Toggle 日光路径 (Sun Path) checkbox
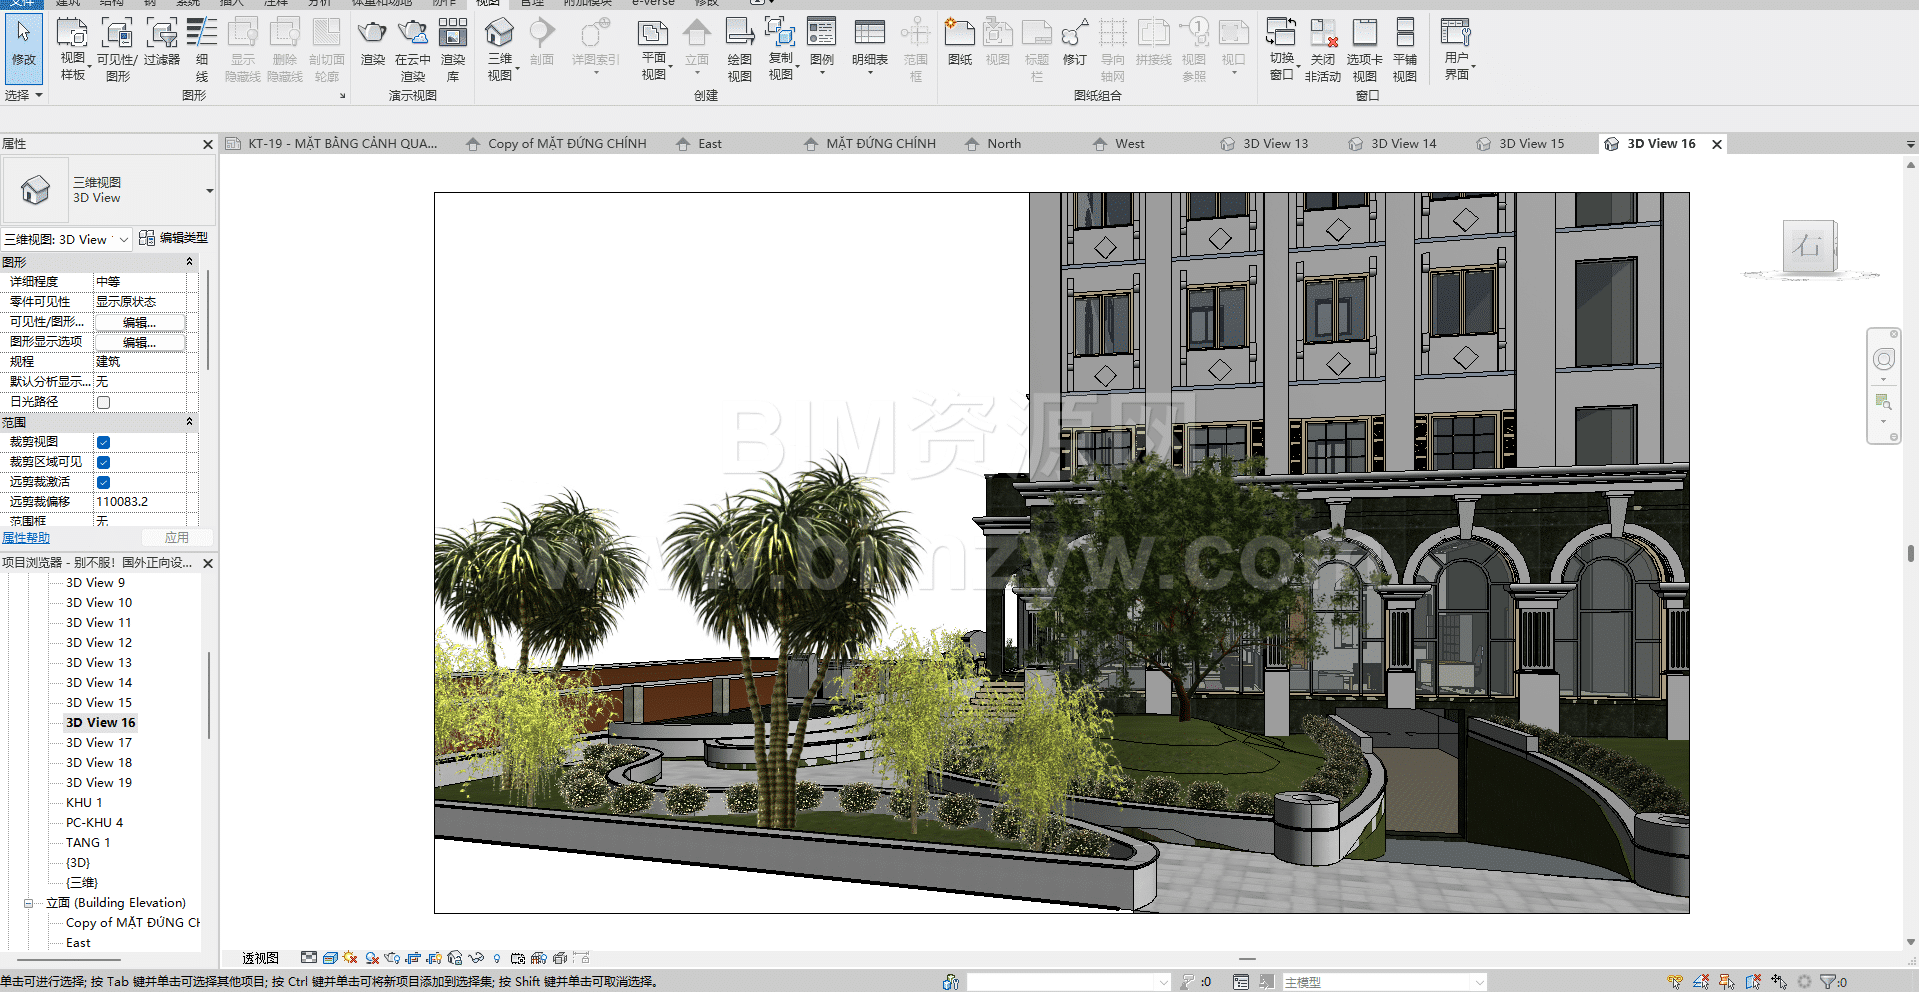 pos(103,402)
